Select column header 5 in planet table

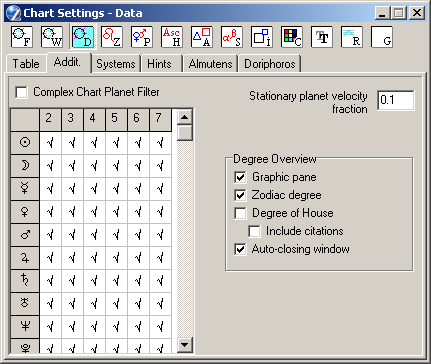click(x=116, y=119)
